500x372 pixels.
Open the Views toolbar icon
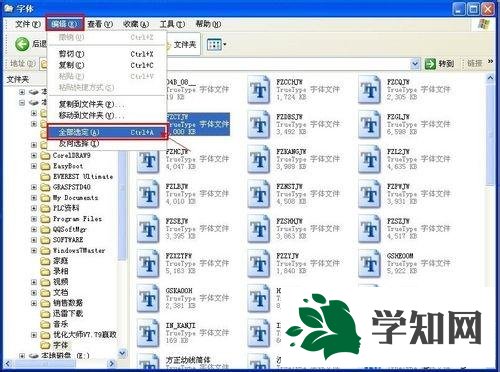214,44
